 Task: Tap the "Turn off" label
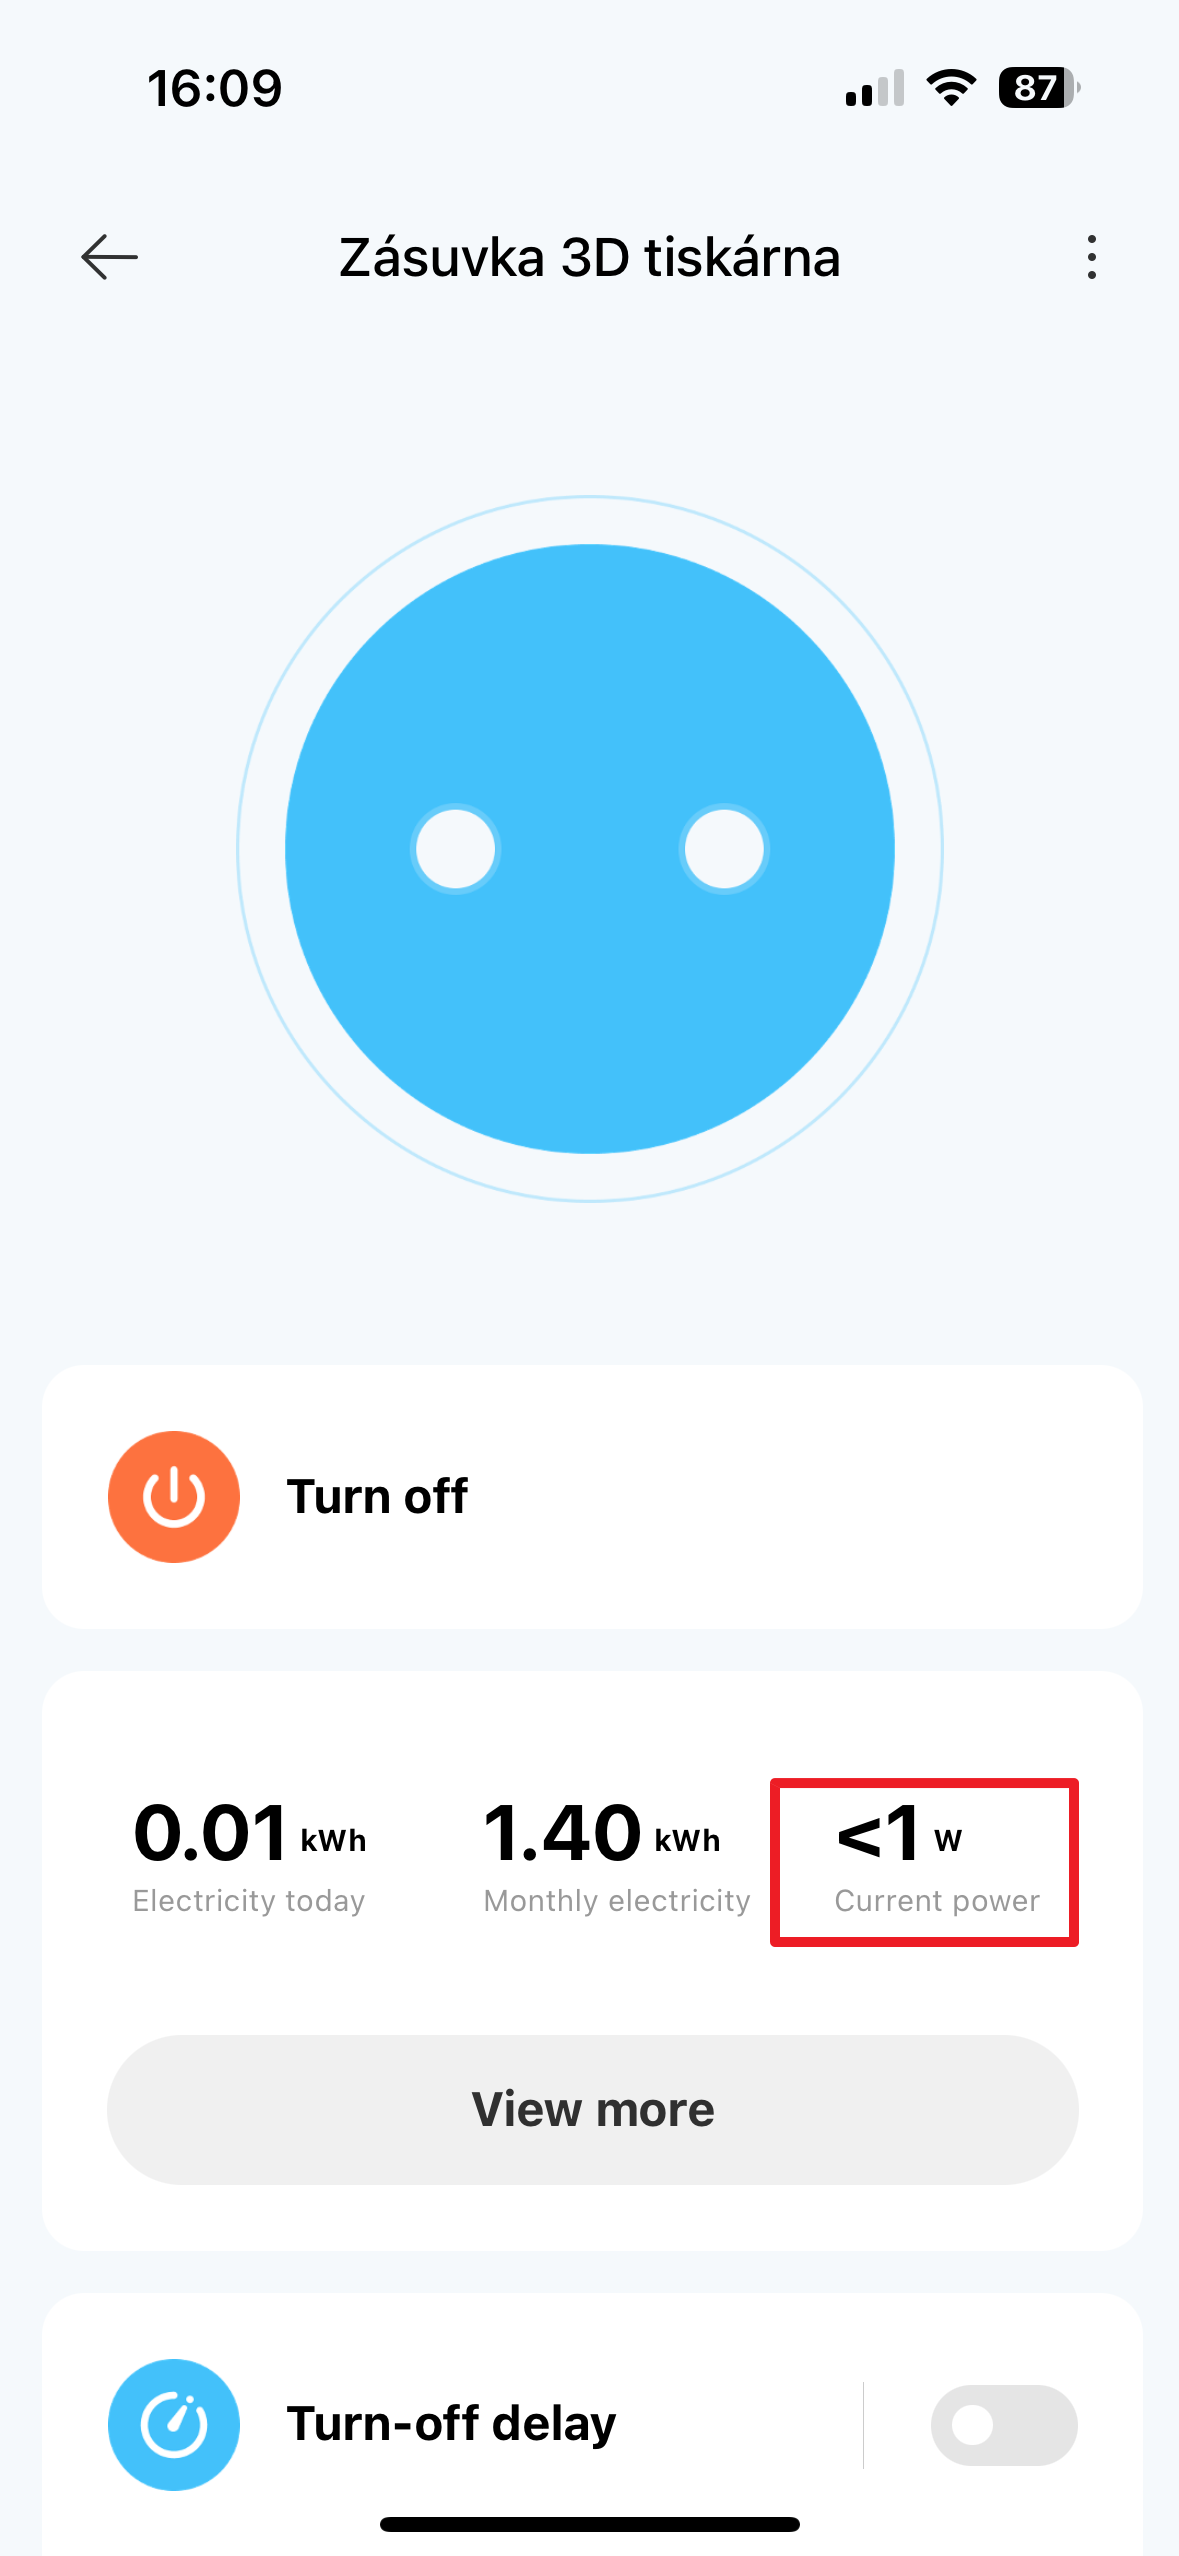377,1497
